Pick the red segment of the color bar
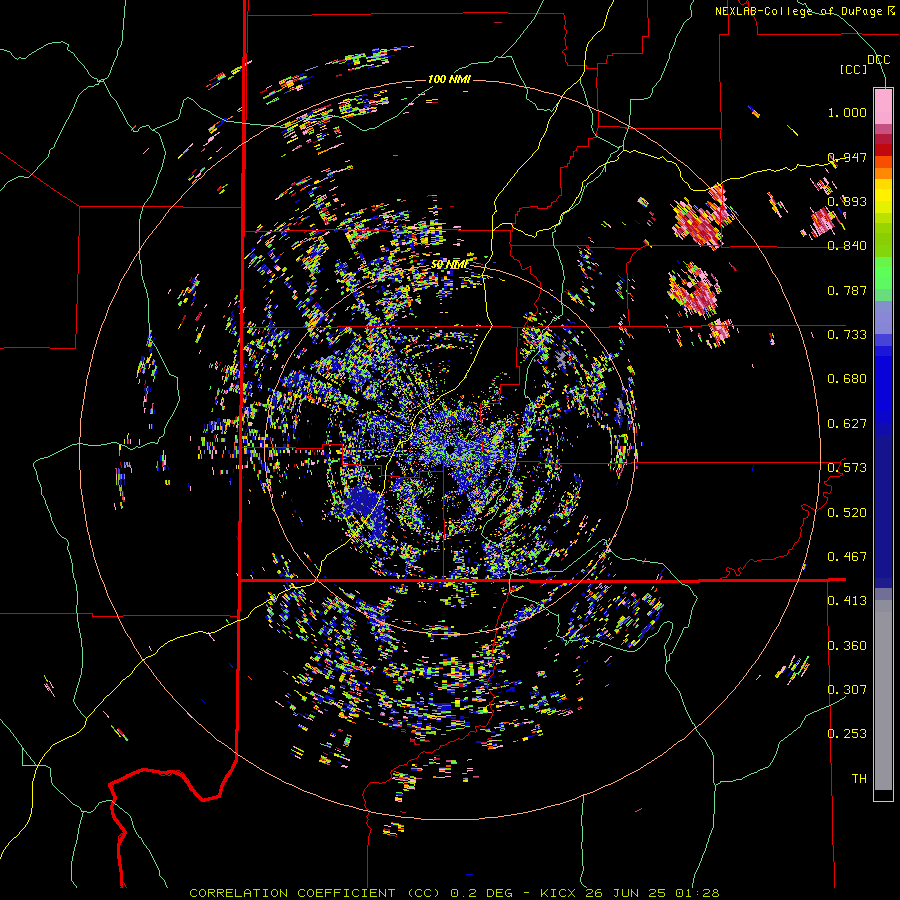Viewport: 900px width, 900px height. pyautogui.click(x=883, y=149)
